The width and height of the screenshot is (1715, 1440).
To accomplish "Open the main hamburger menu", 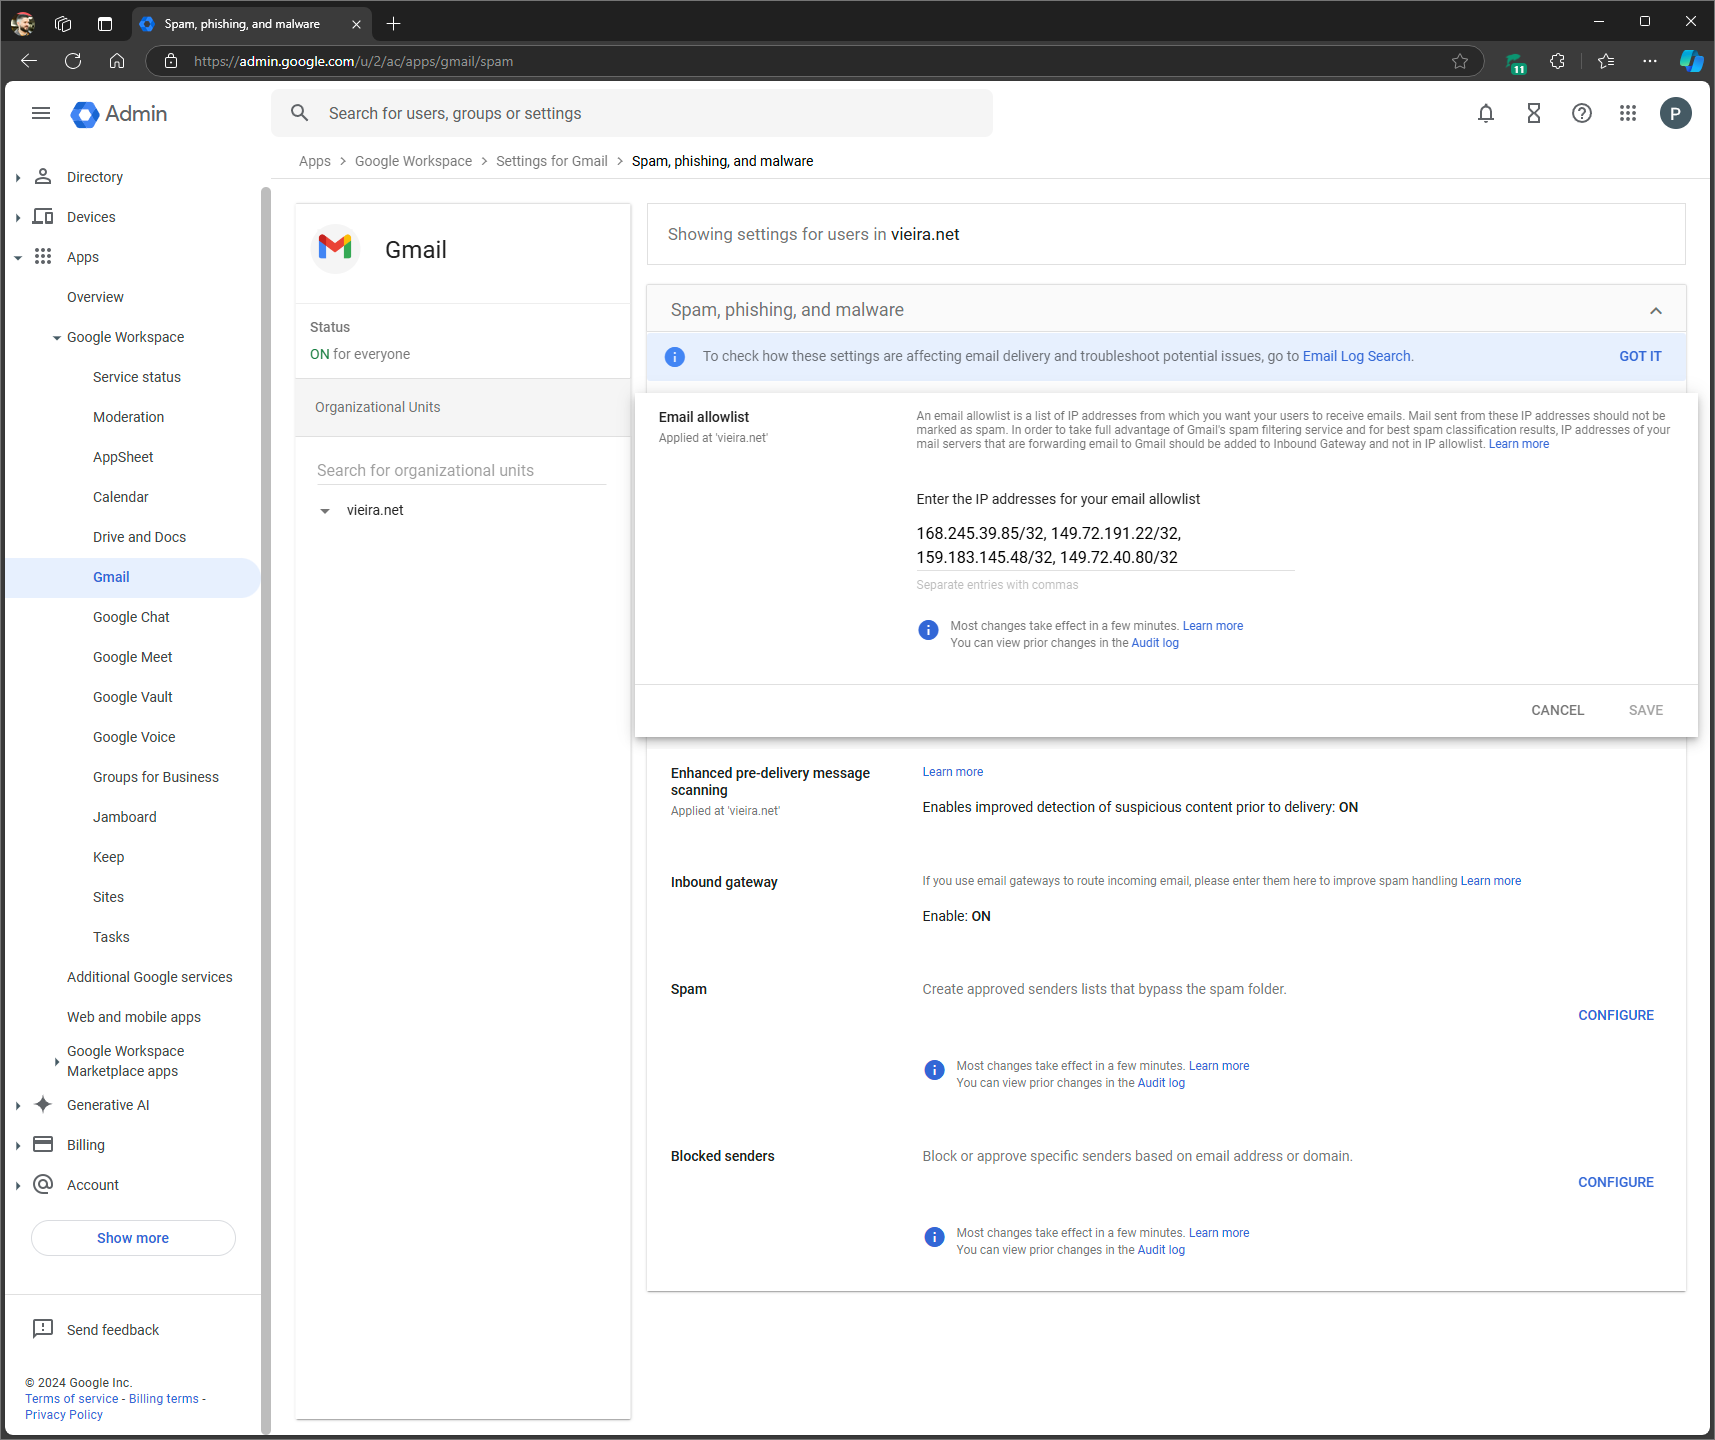I will [41, 113].
